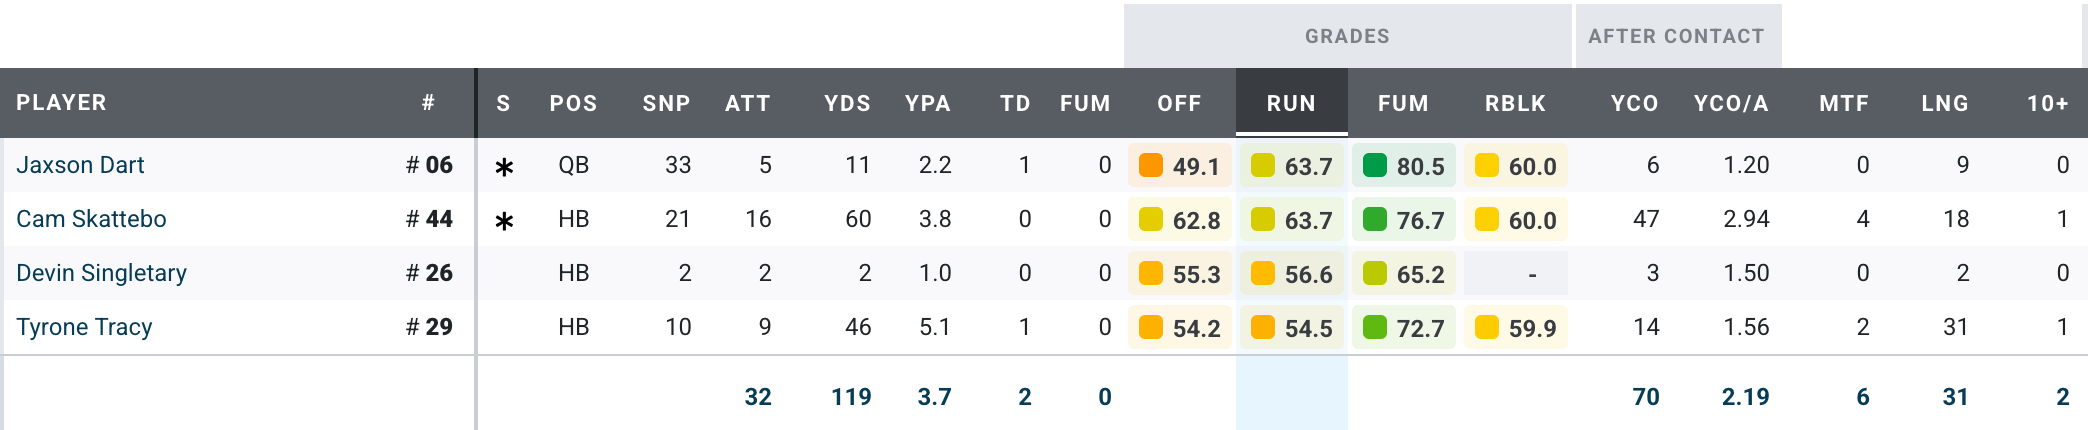The width and height of the screenshot is (2088, 430).
Task: Sort table by the ATT column
Action: click(747, 103)
